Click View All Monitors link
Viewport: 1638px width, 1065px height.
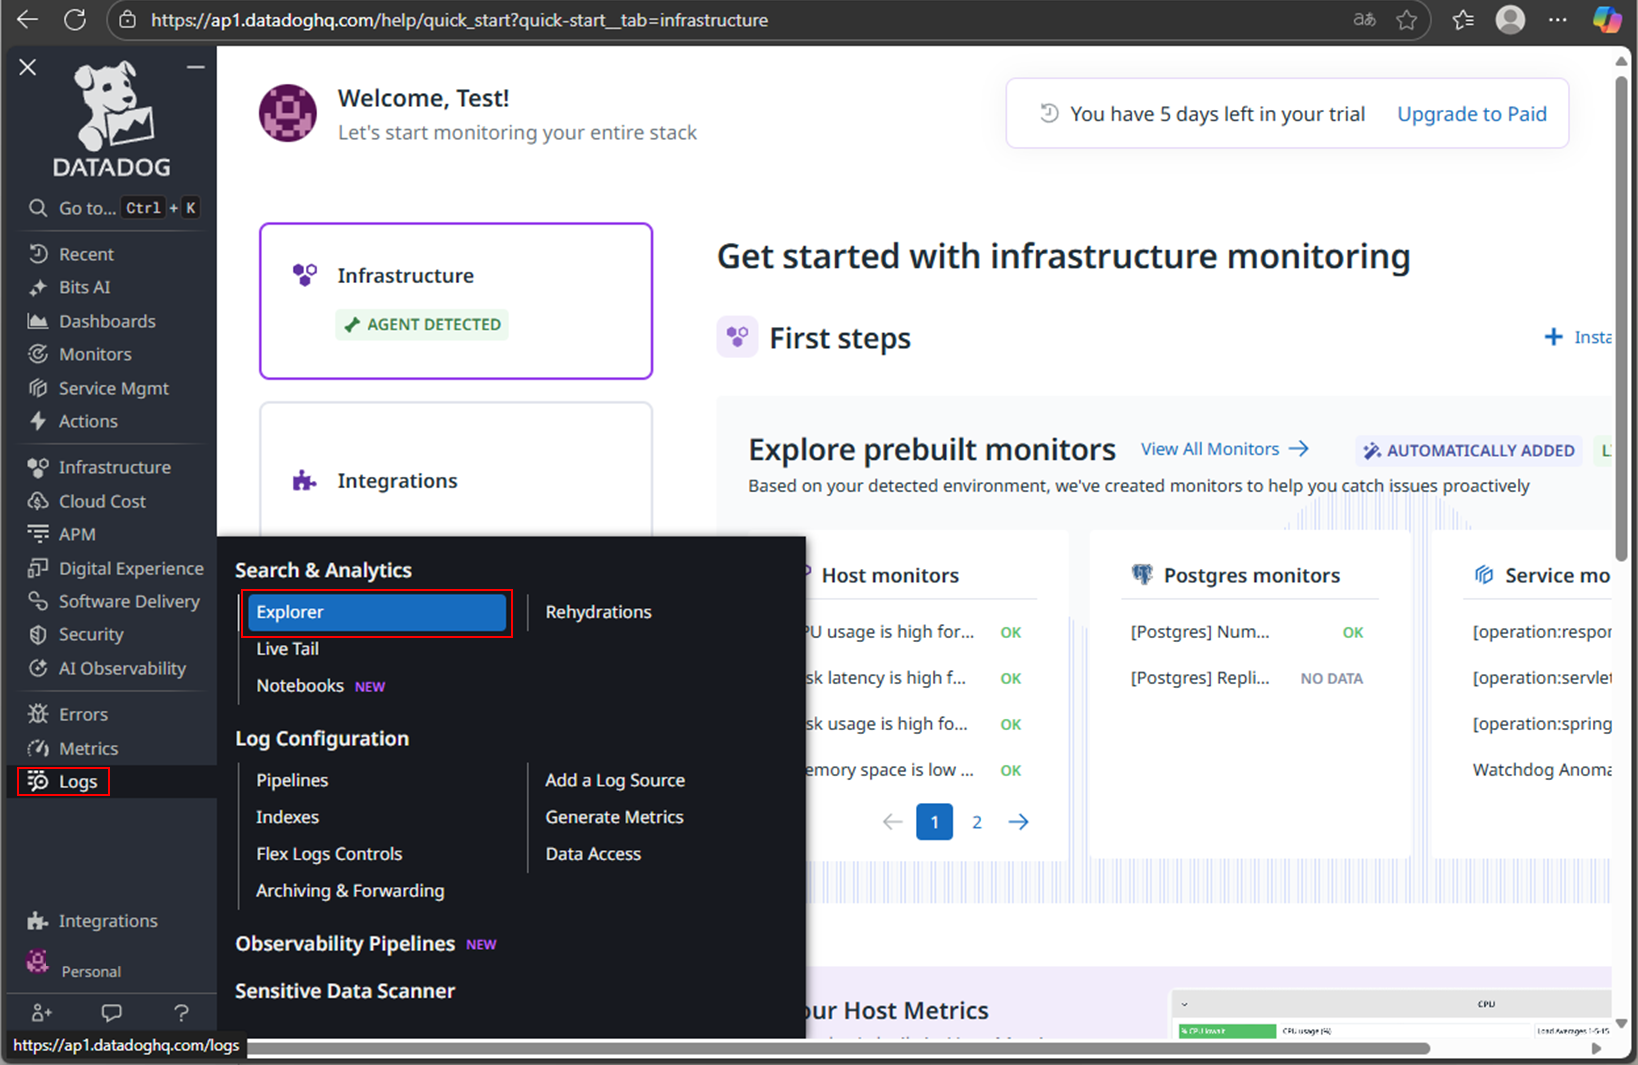pos(1223,449)
